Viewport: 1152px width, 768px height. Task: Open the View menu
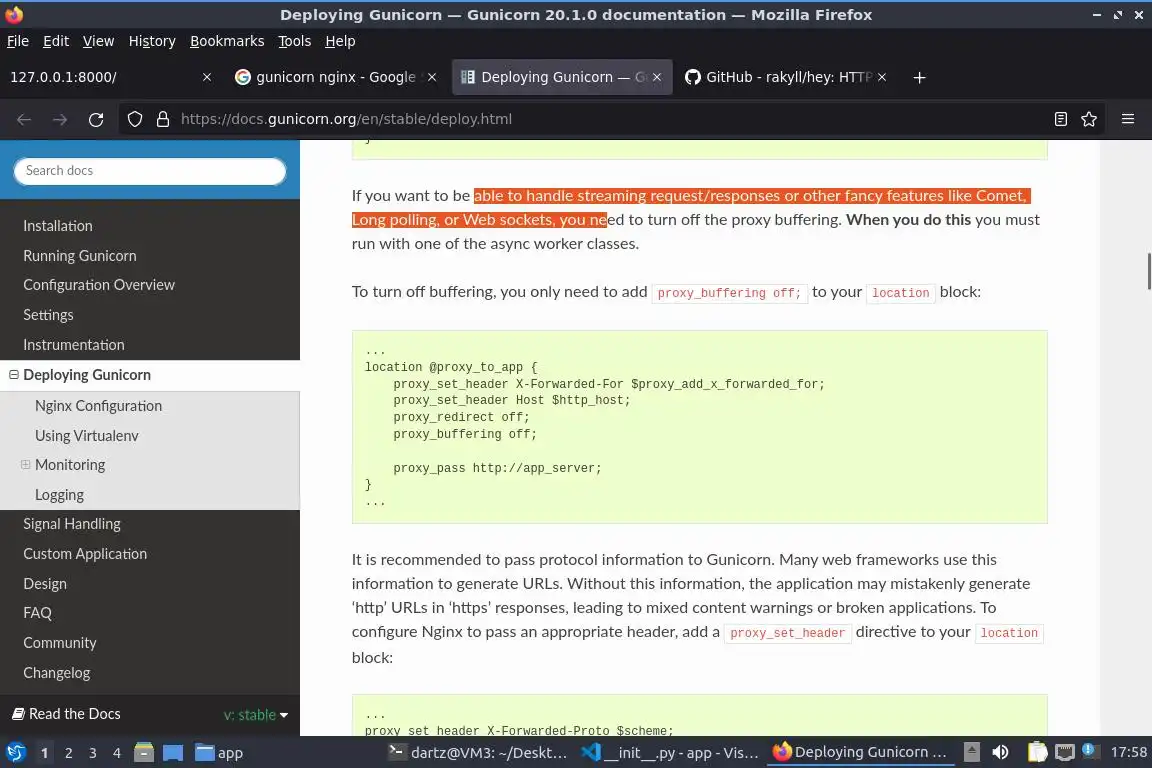98,41
